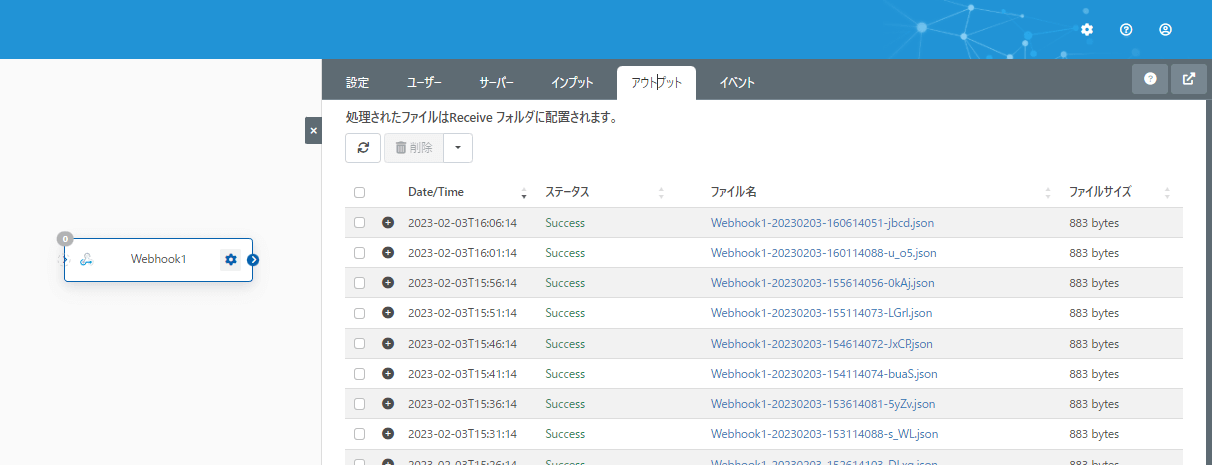Check the row for Webhook1-20230203-155614056-0kAj.json
Image resolution: width=1212 pixels, height=465 pixels.
tap(360, 283)
